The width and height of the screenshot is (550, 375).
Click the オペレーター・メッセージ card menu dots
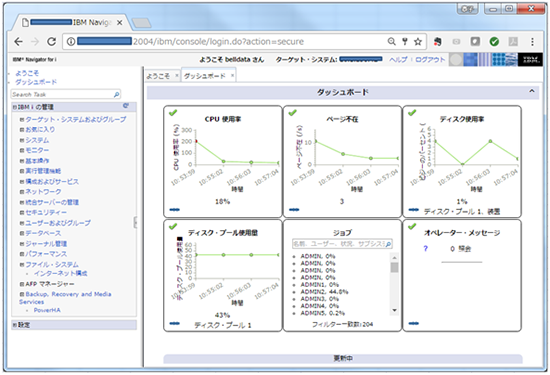click(x=414, y=323)
